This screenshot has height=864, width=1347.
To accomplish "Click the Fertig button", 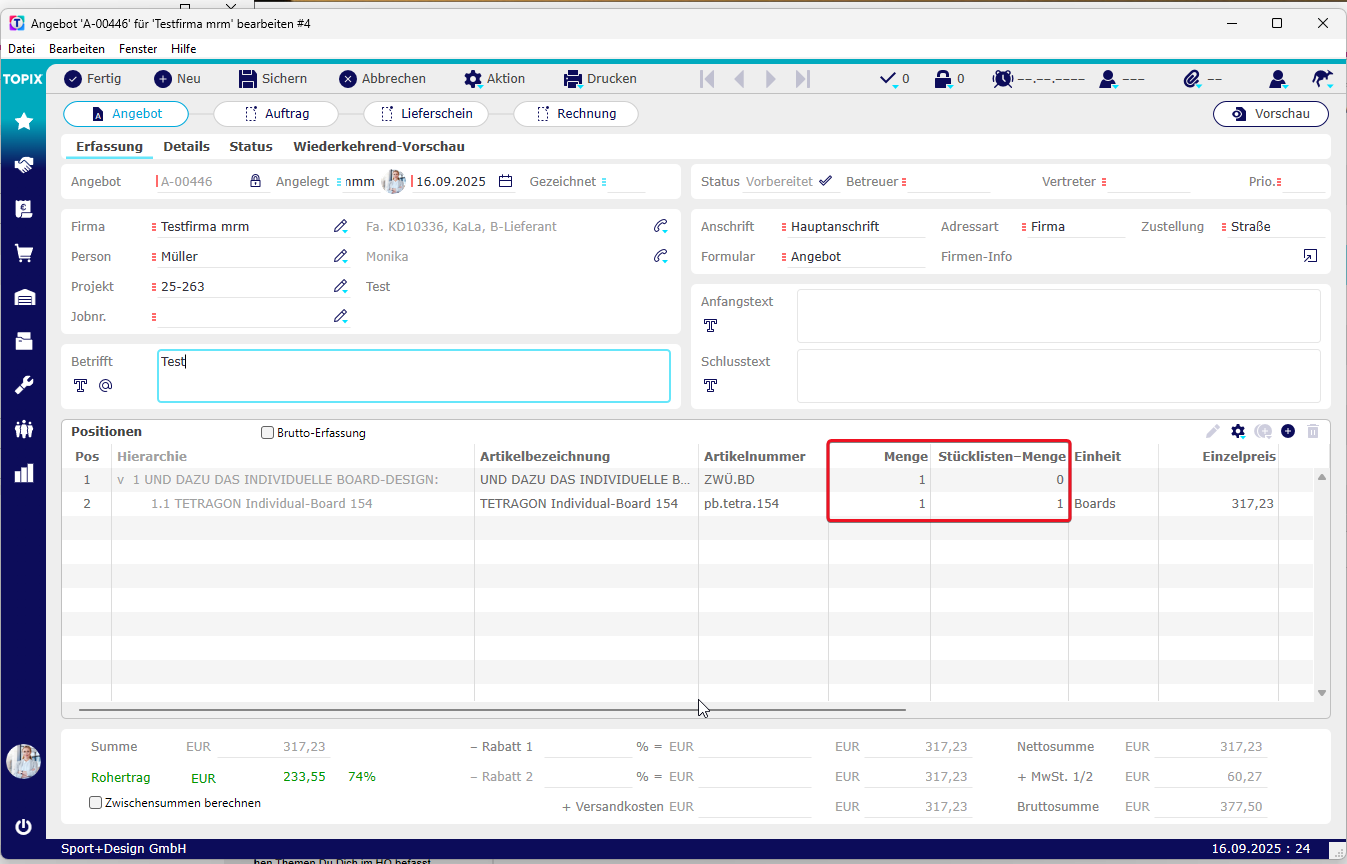I will point(92,78).
